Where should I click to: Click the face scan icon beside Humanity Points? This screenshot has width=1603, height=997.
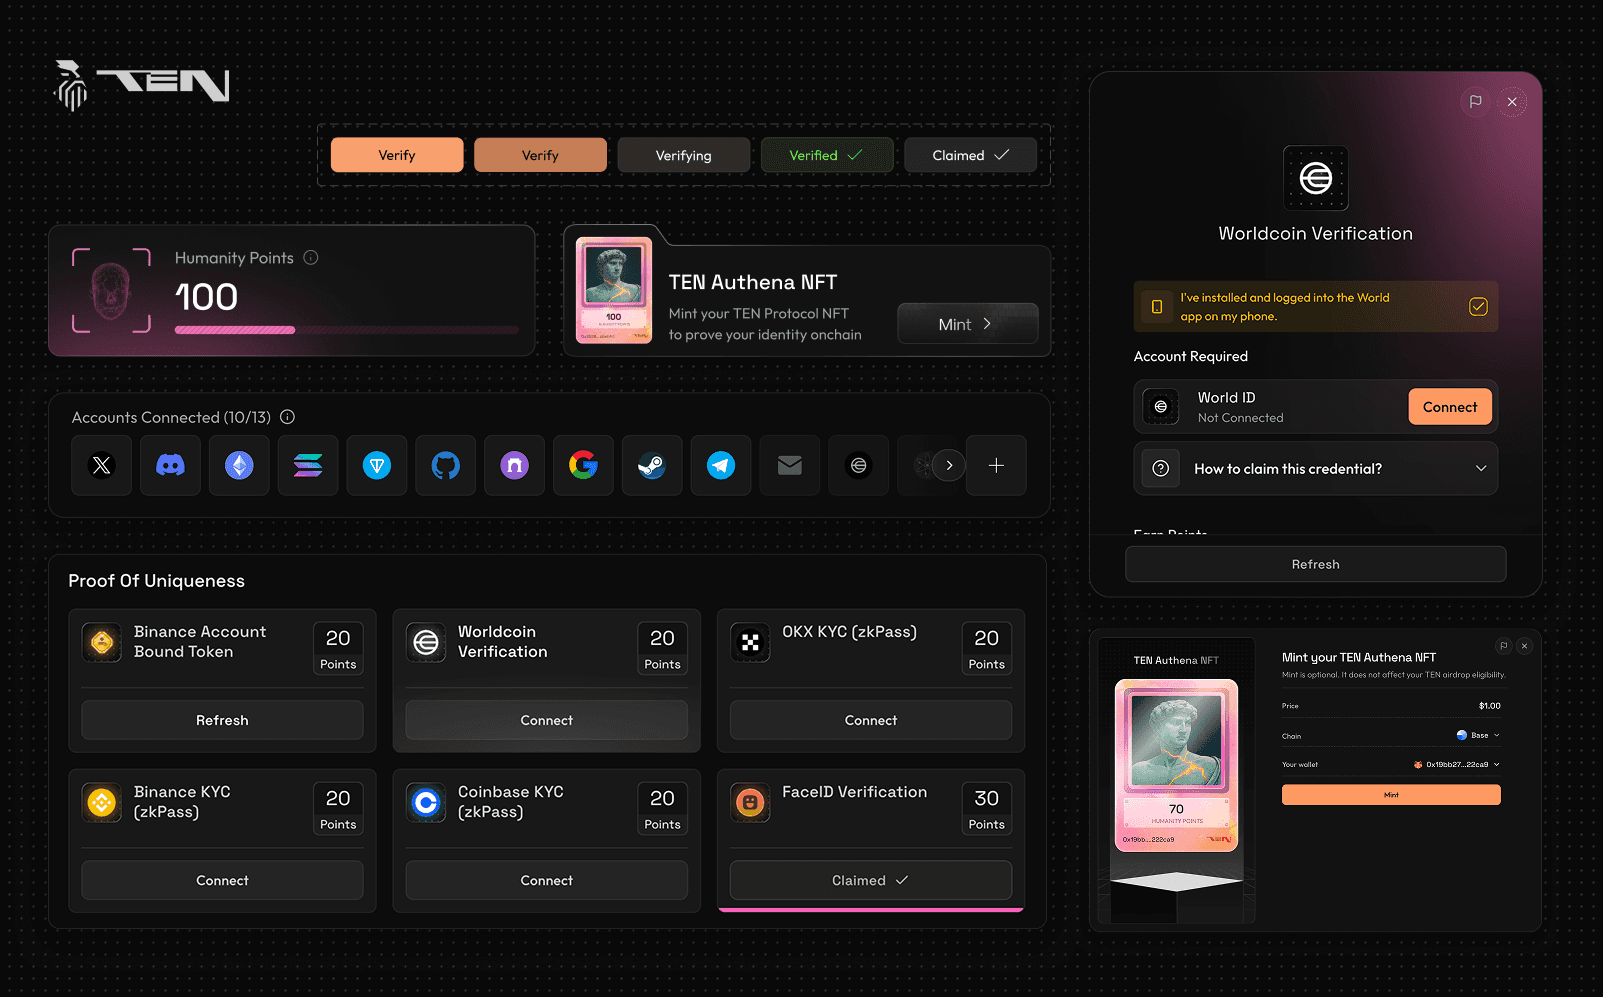point(111,290)
